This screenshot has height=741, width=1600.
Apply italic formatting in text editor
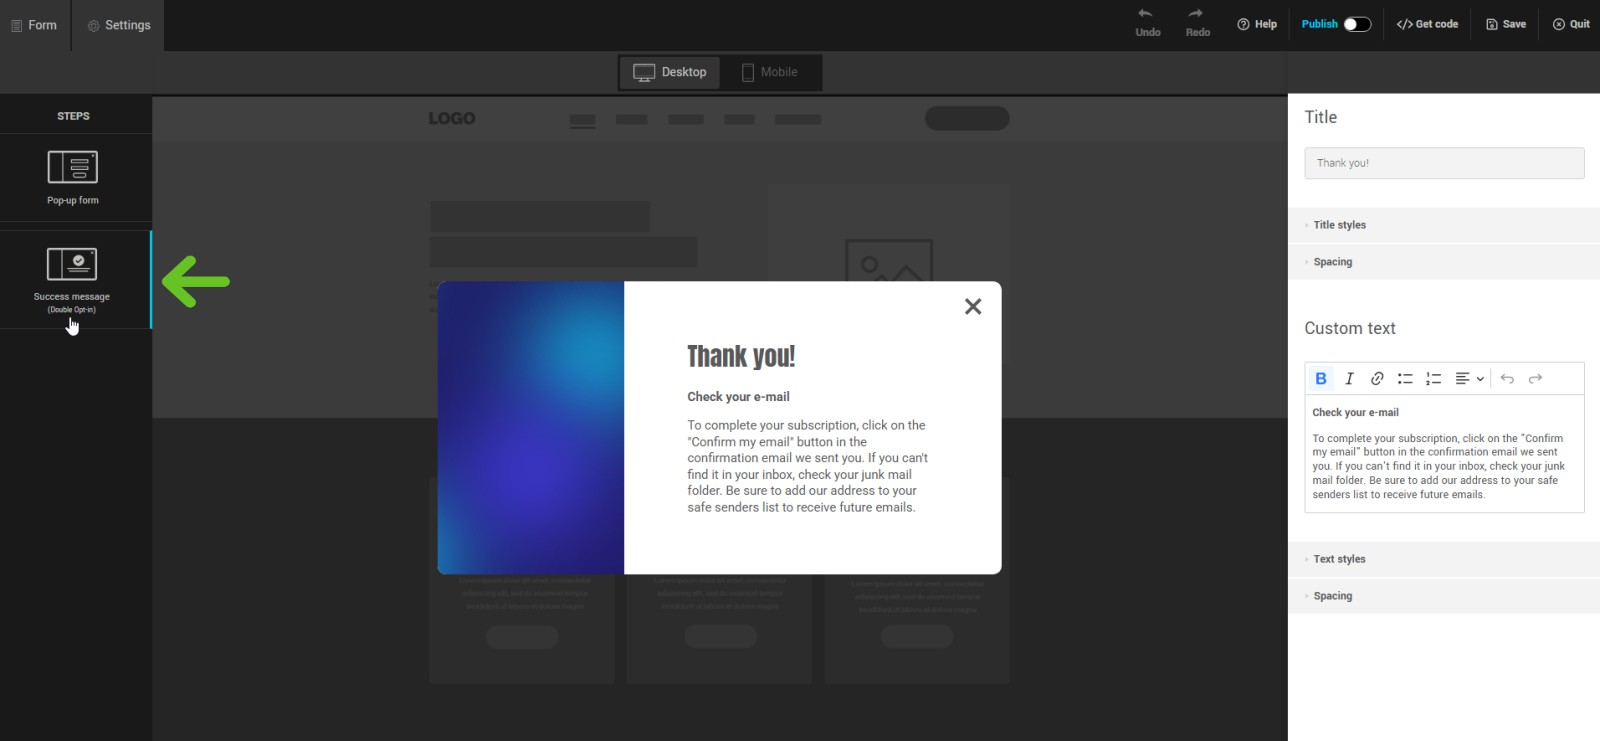tap(1349, 379)
